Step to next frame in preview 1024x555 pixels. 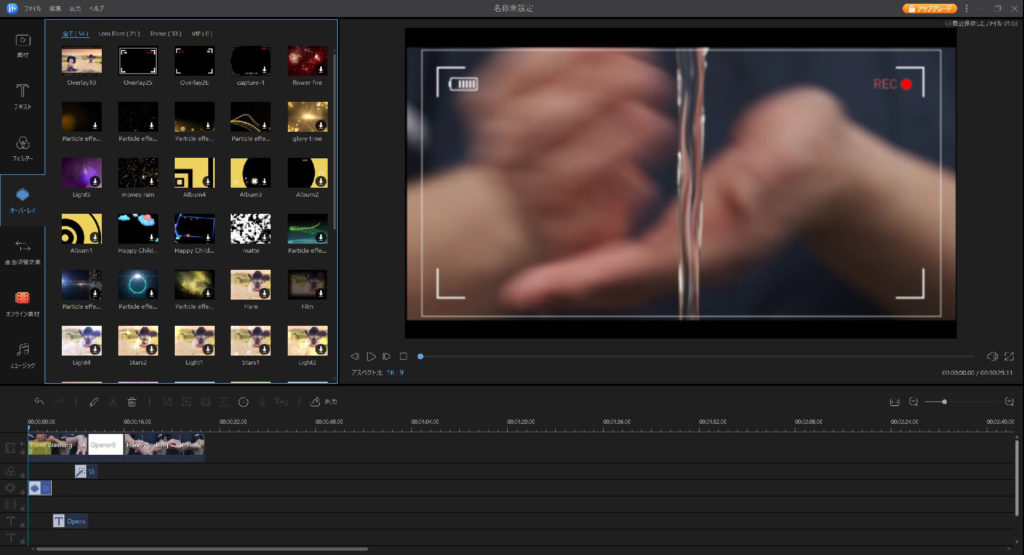(387, 357)
